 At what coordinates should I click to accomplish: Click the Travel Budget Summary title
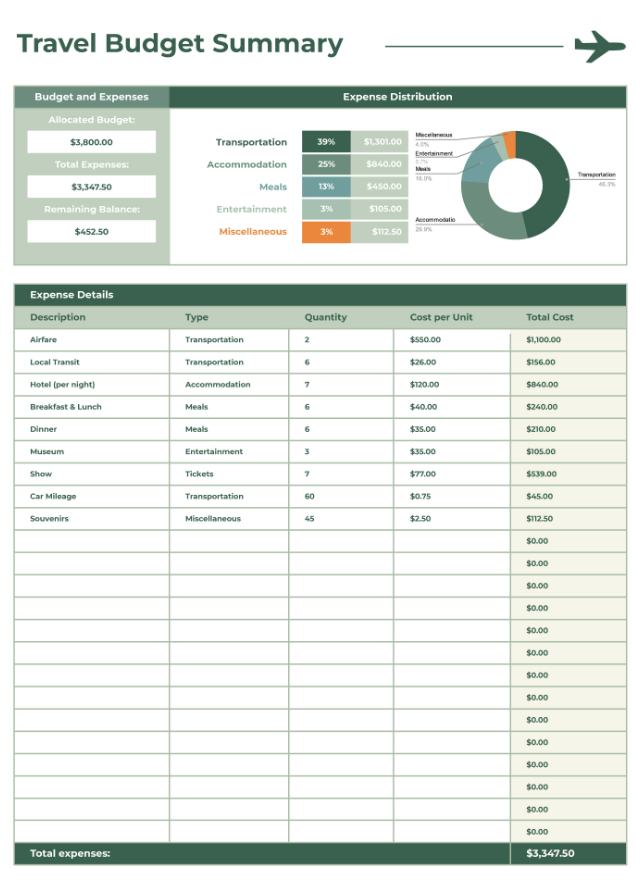pyautogui.click(x=180, y=44)
